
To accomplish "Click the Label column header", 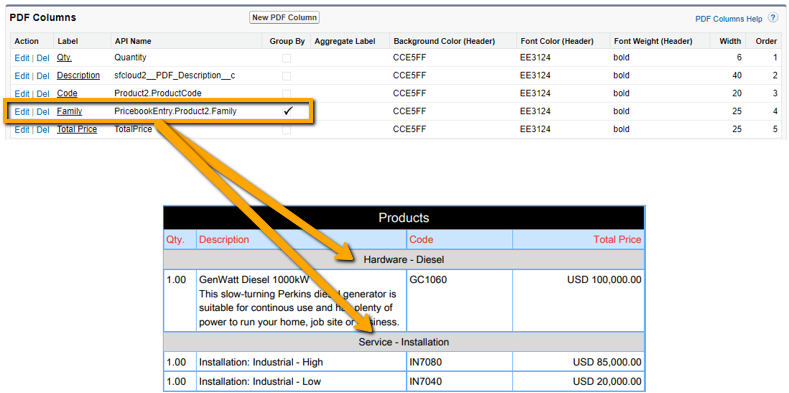I will (68, 41).
